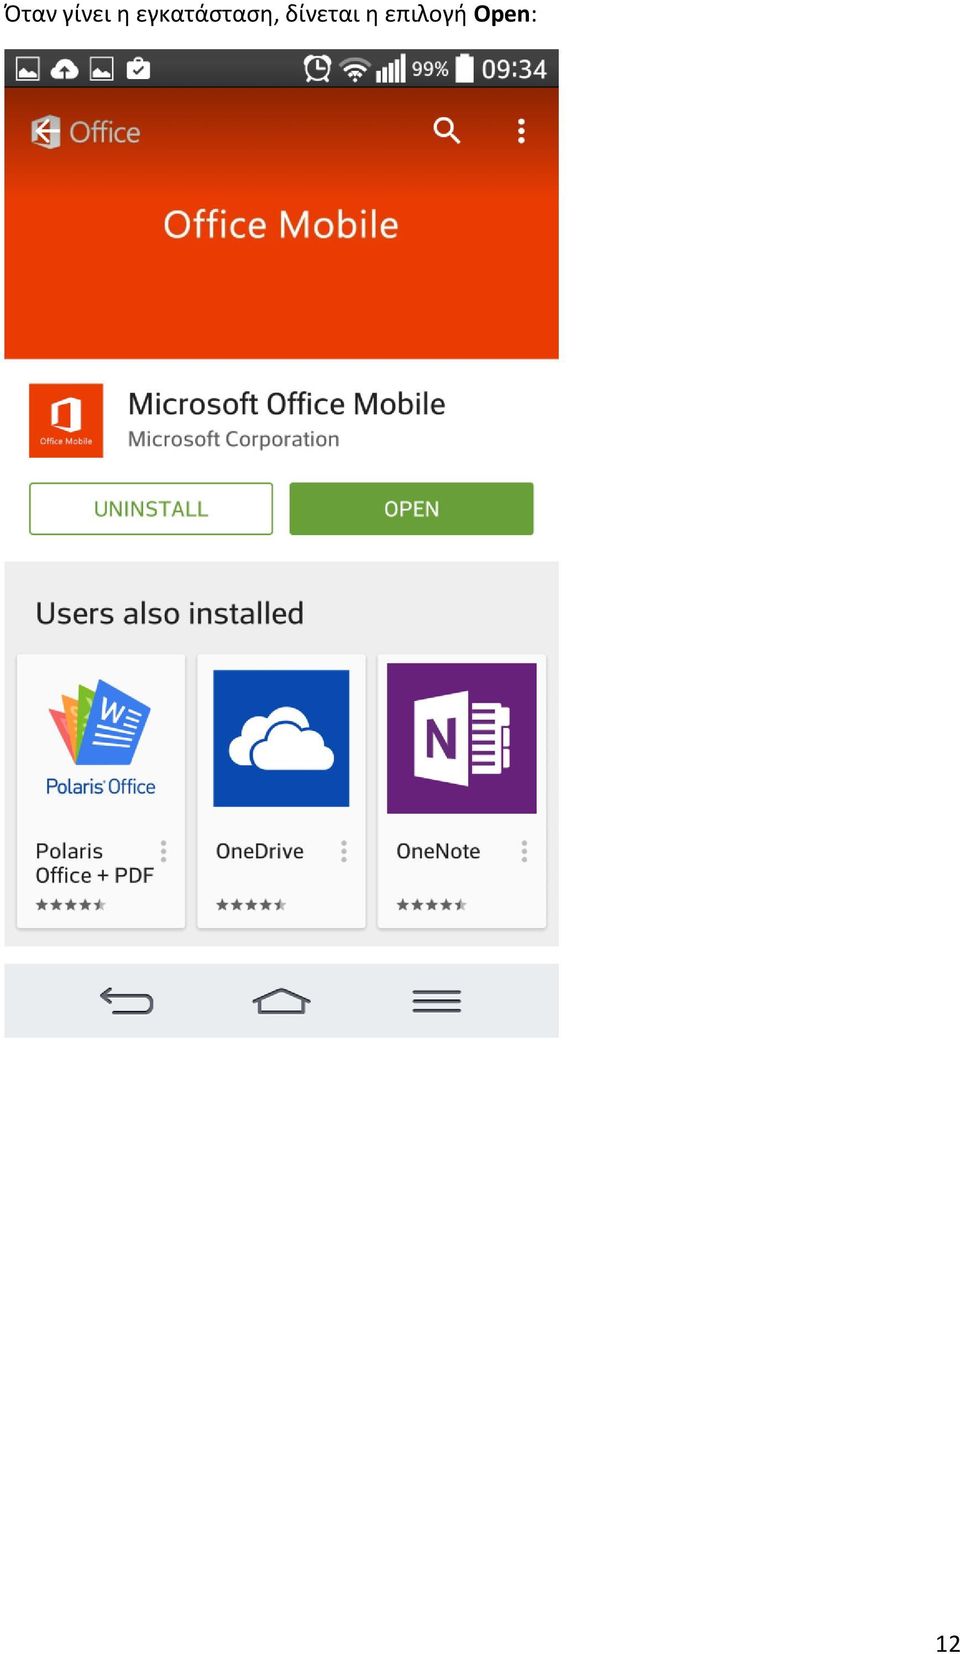Click the UNINSTALL button
This screenshot has width=960, height=1654.
pyautogui.click(x=151, y=509)
